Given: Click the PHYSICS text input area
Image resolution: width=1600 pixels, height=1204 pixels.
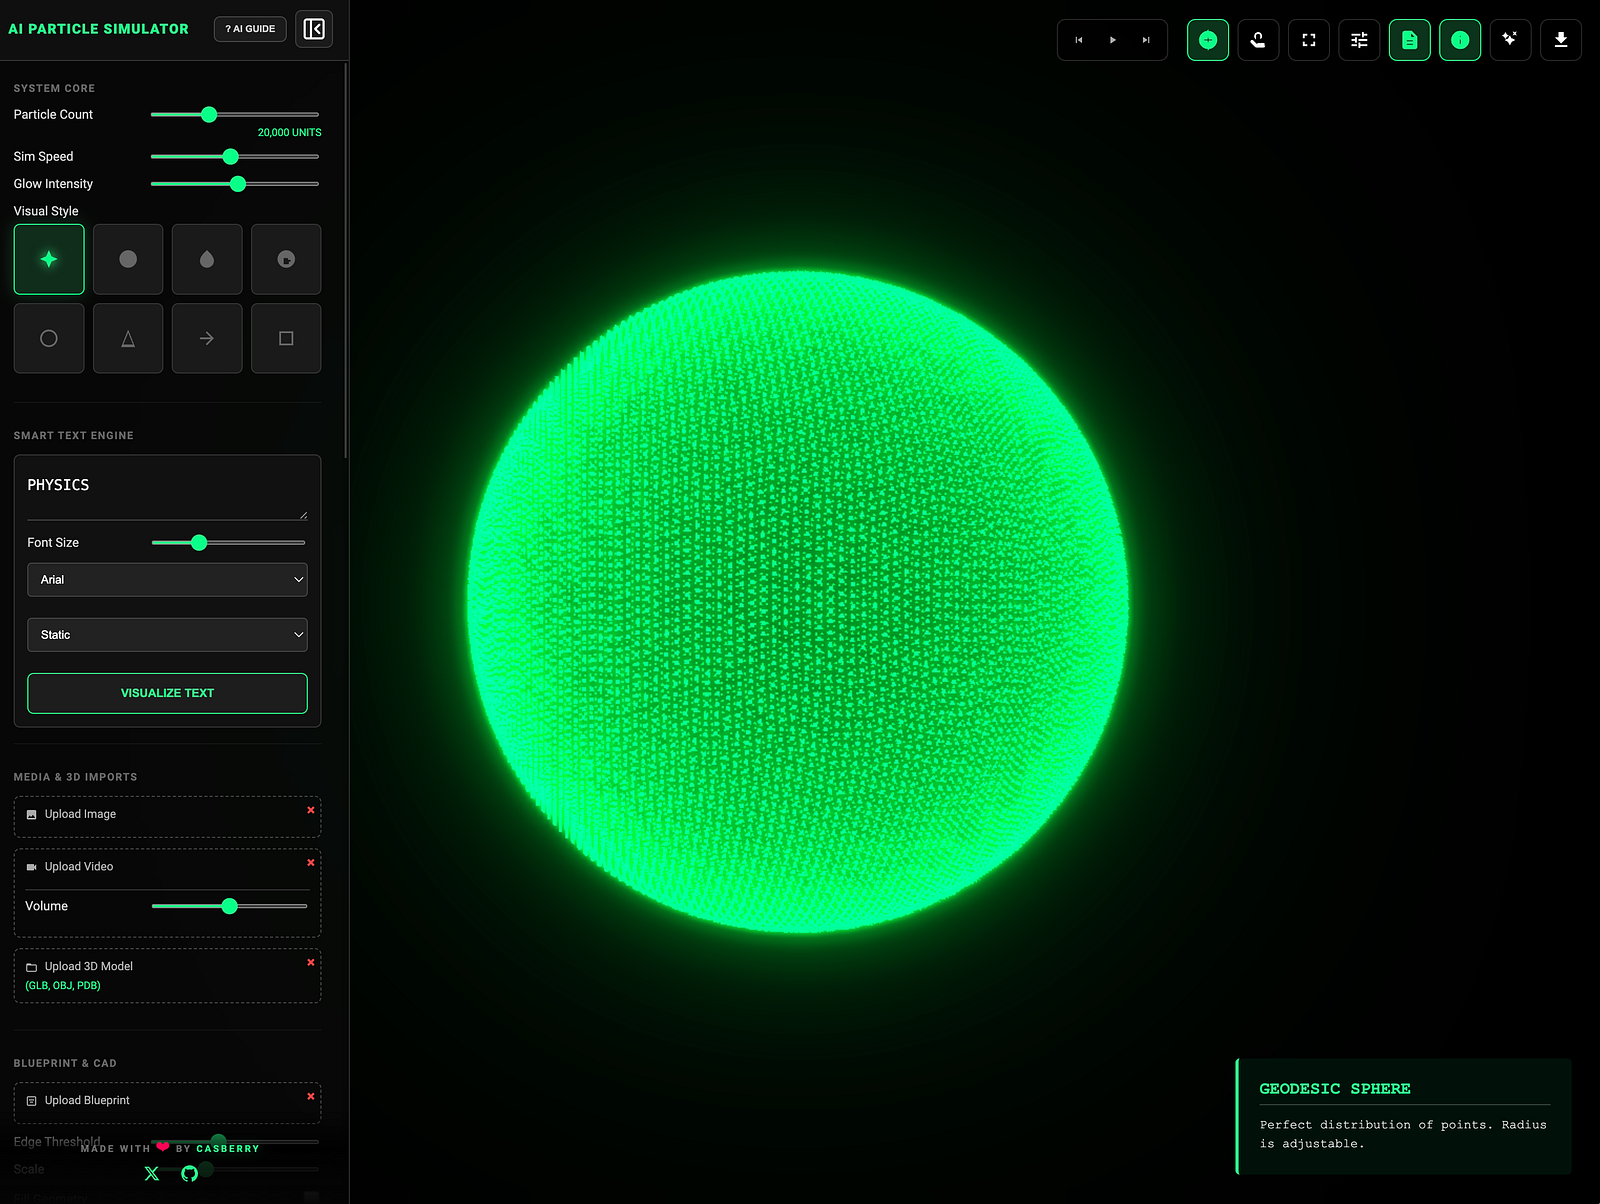Looking at the screenshot, I should coord(167,494).
